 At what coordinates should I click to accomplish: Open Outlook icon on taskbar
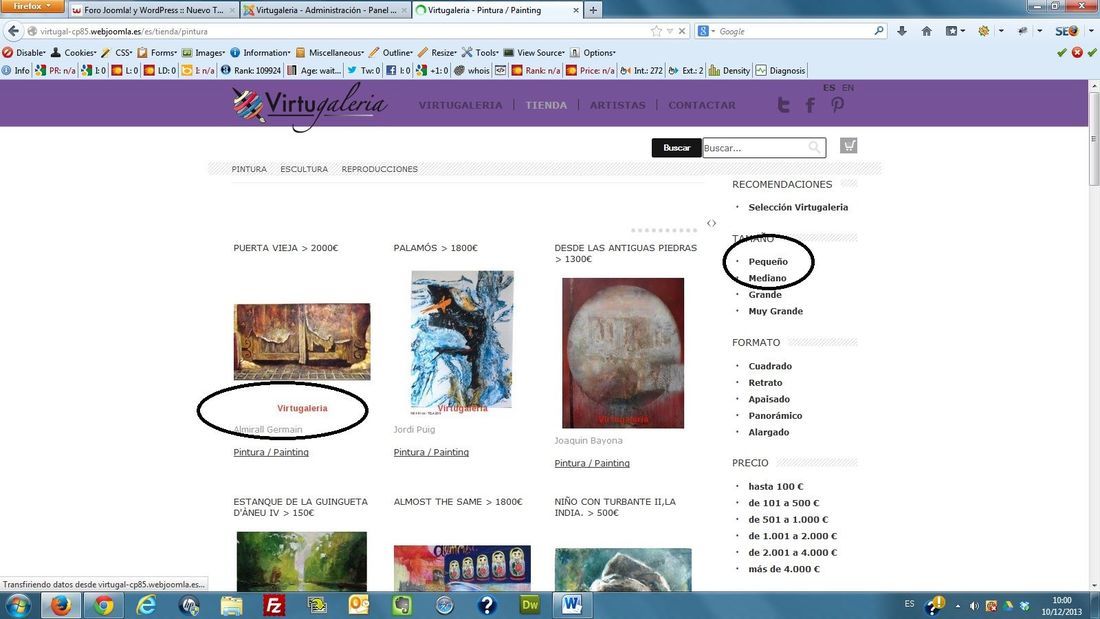pos(359,605)
